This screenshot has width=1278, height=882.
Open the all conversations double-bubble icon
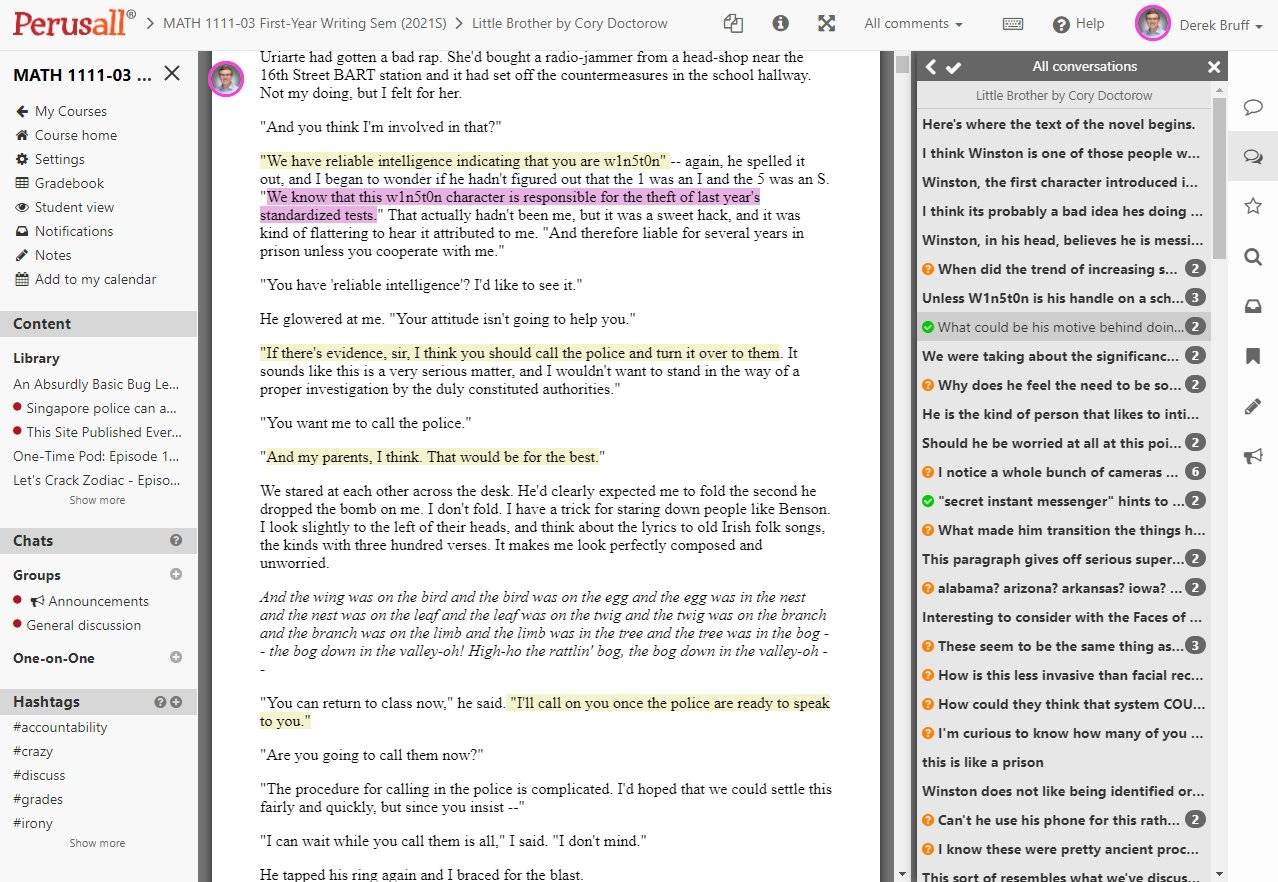tap(1252, 157)
